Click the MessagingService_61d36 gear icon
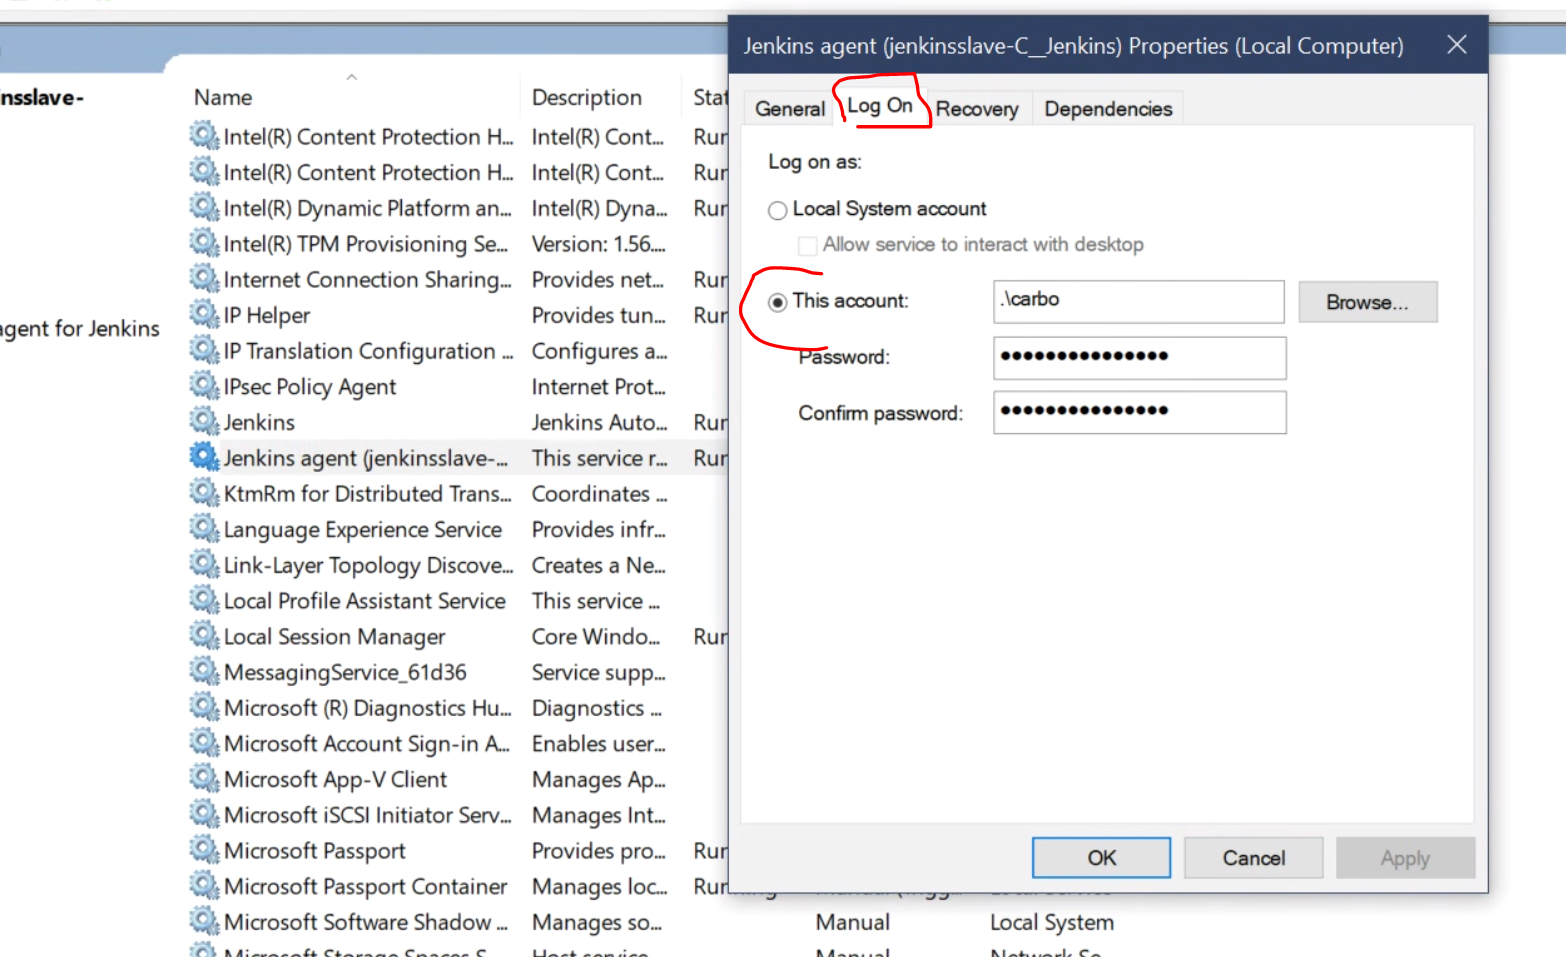Image resolution: width=1566 pixels, height=957 pixels. tap(204, 671)
